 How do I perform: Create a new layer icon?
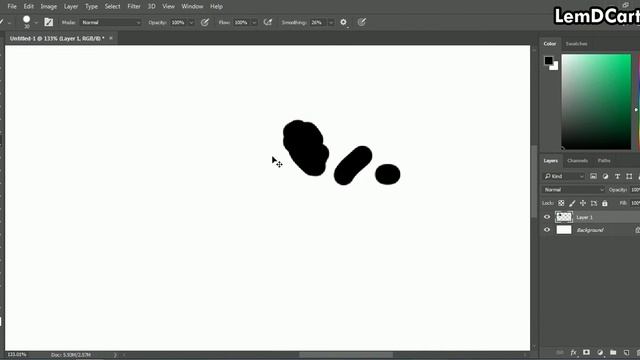(627, 352)
